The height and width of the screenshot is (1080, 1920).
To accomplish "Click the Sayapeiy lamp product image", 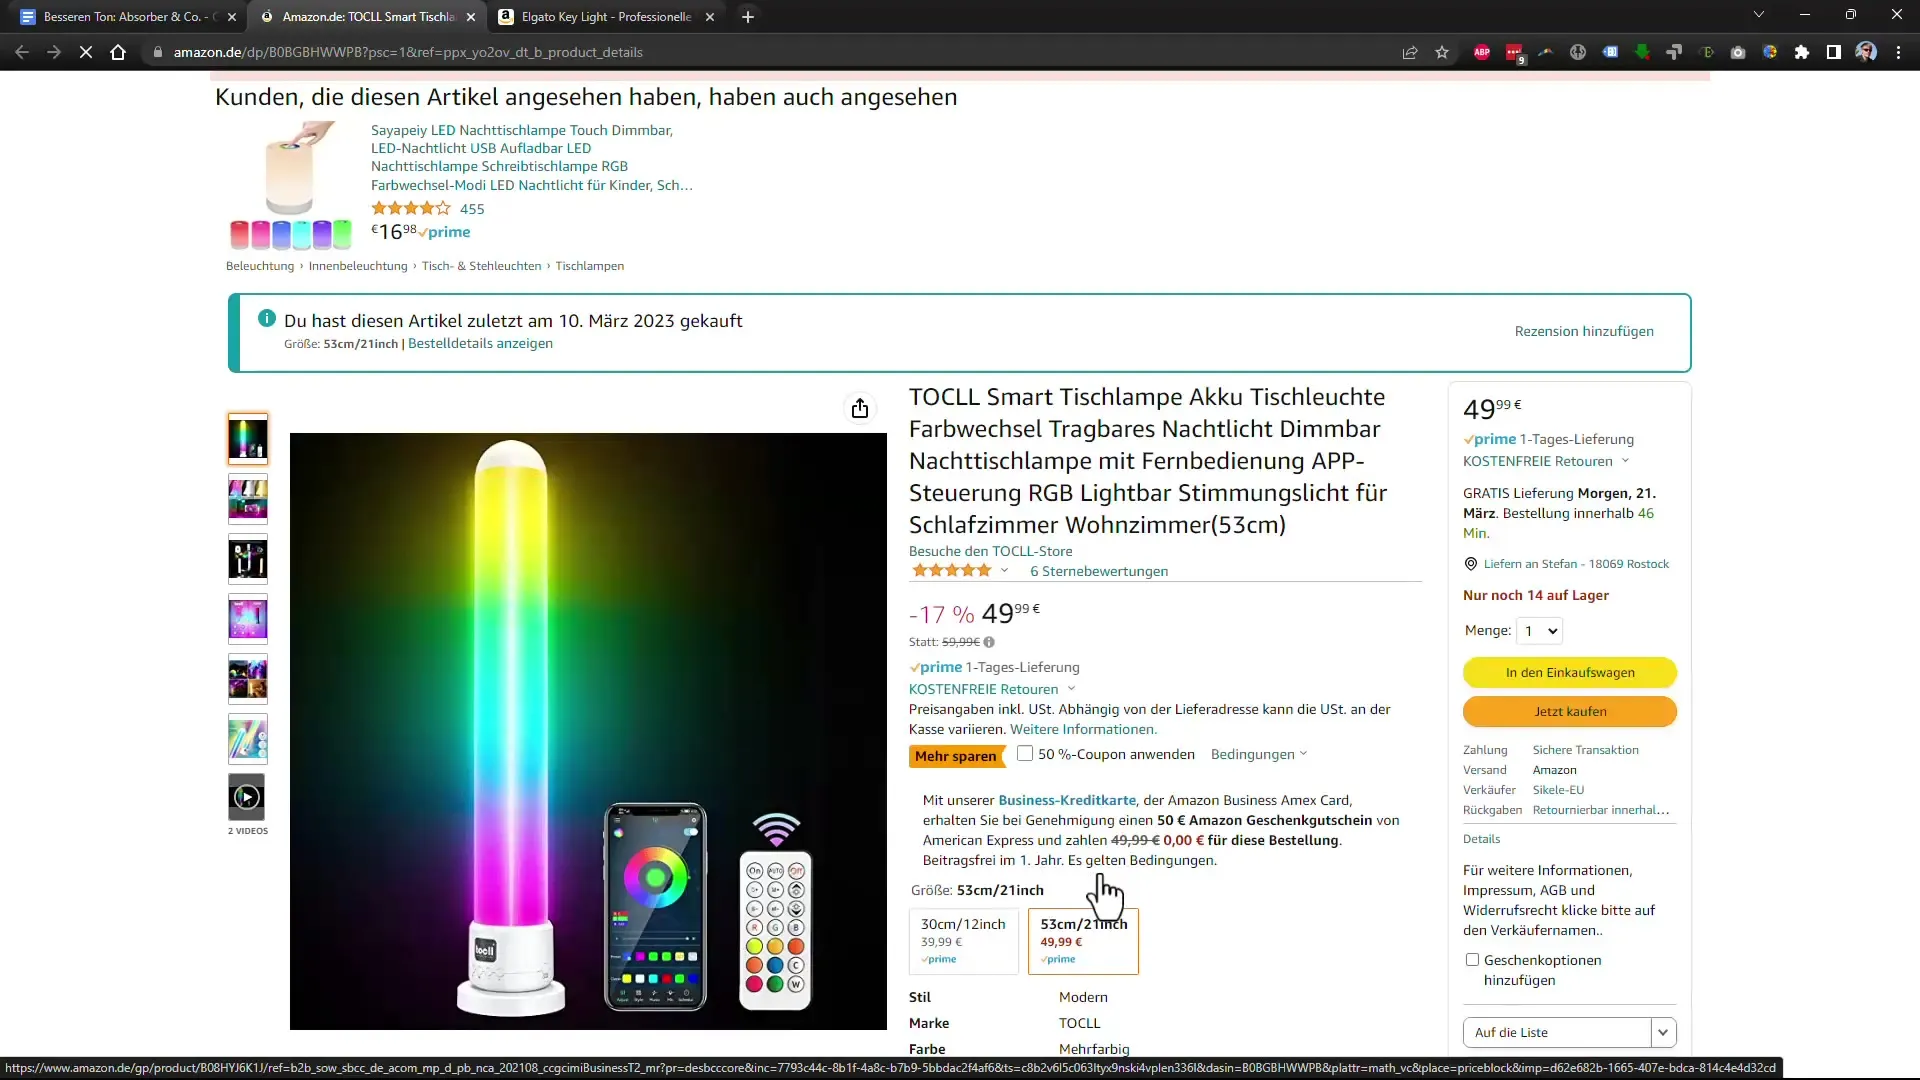I will [x=291, y=185].
